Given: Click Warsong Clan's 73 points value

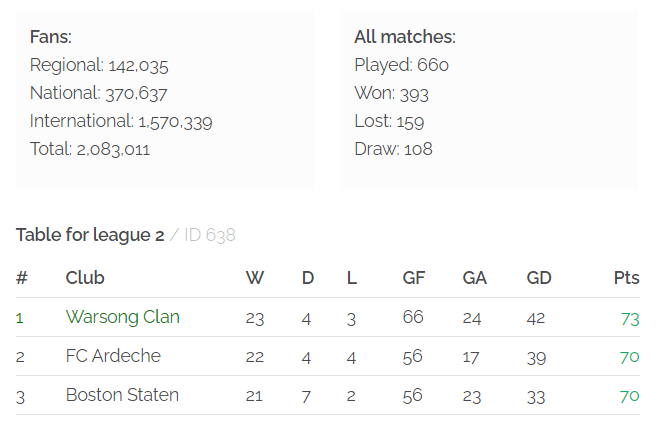Looking at the screenshot, I should pyautogui.click(x=629, y=318).
